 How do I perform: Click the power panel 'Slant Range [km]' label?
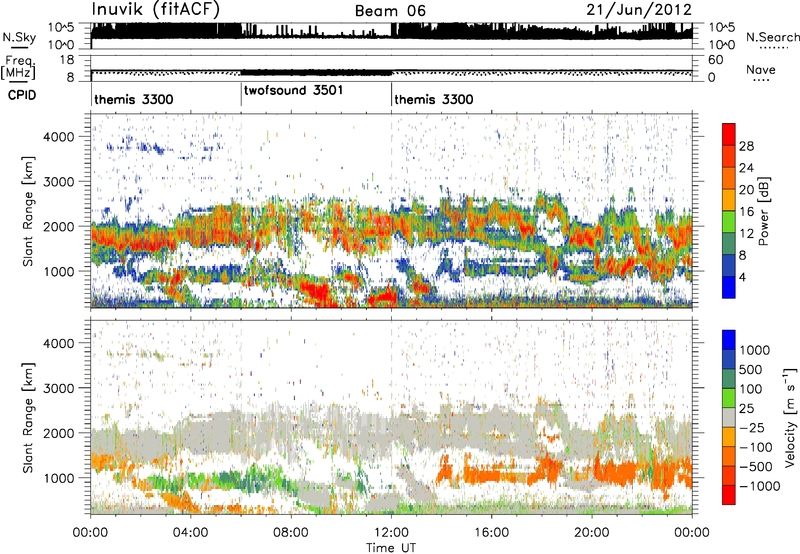click(x=28, y=211)
